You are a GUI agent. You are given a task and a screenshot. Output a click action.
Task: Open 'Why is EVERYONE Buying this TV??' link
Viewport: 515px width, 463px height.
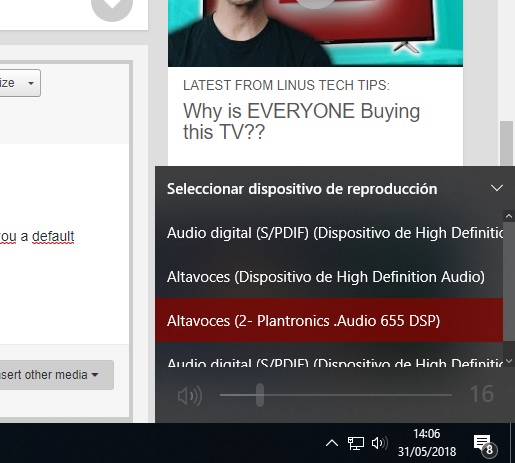[x=301, y=121]
